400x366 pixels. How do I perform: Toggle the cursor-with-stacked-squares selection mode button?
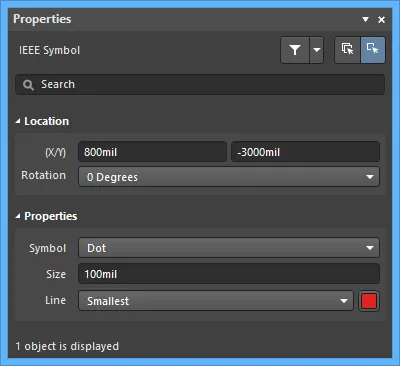[348, 50]
